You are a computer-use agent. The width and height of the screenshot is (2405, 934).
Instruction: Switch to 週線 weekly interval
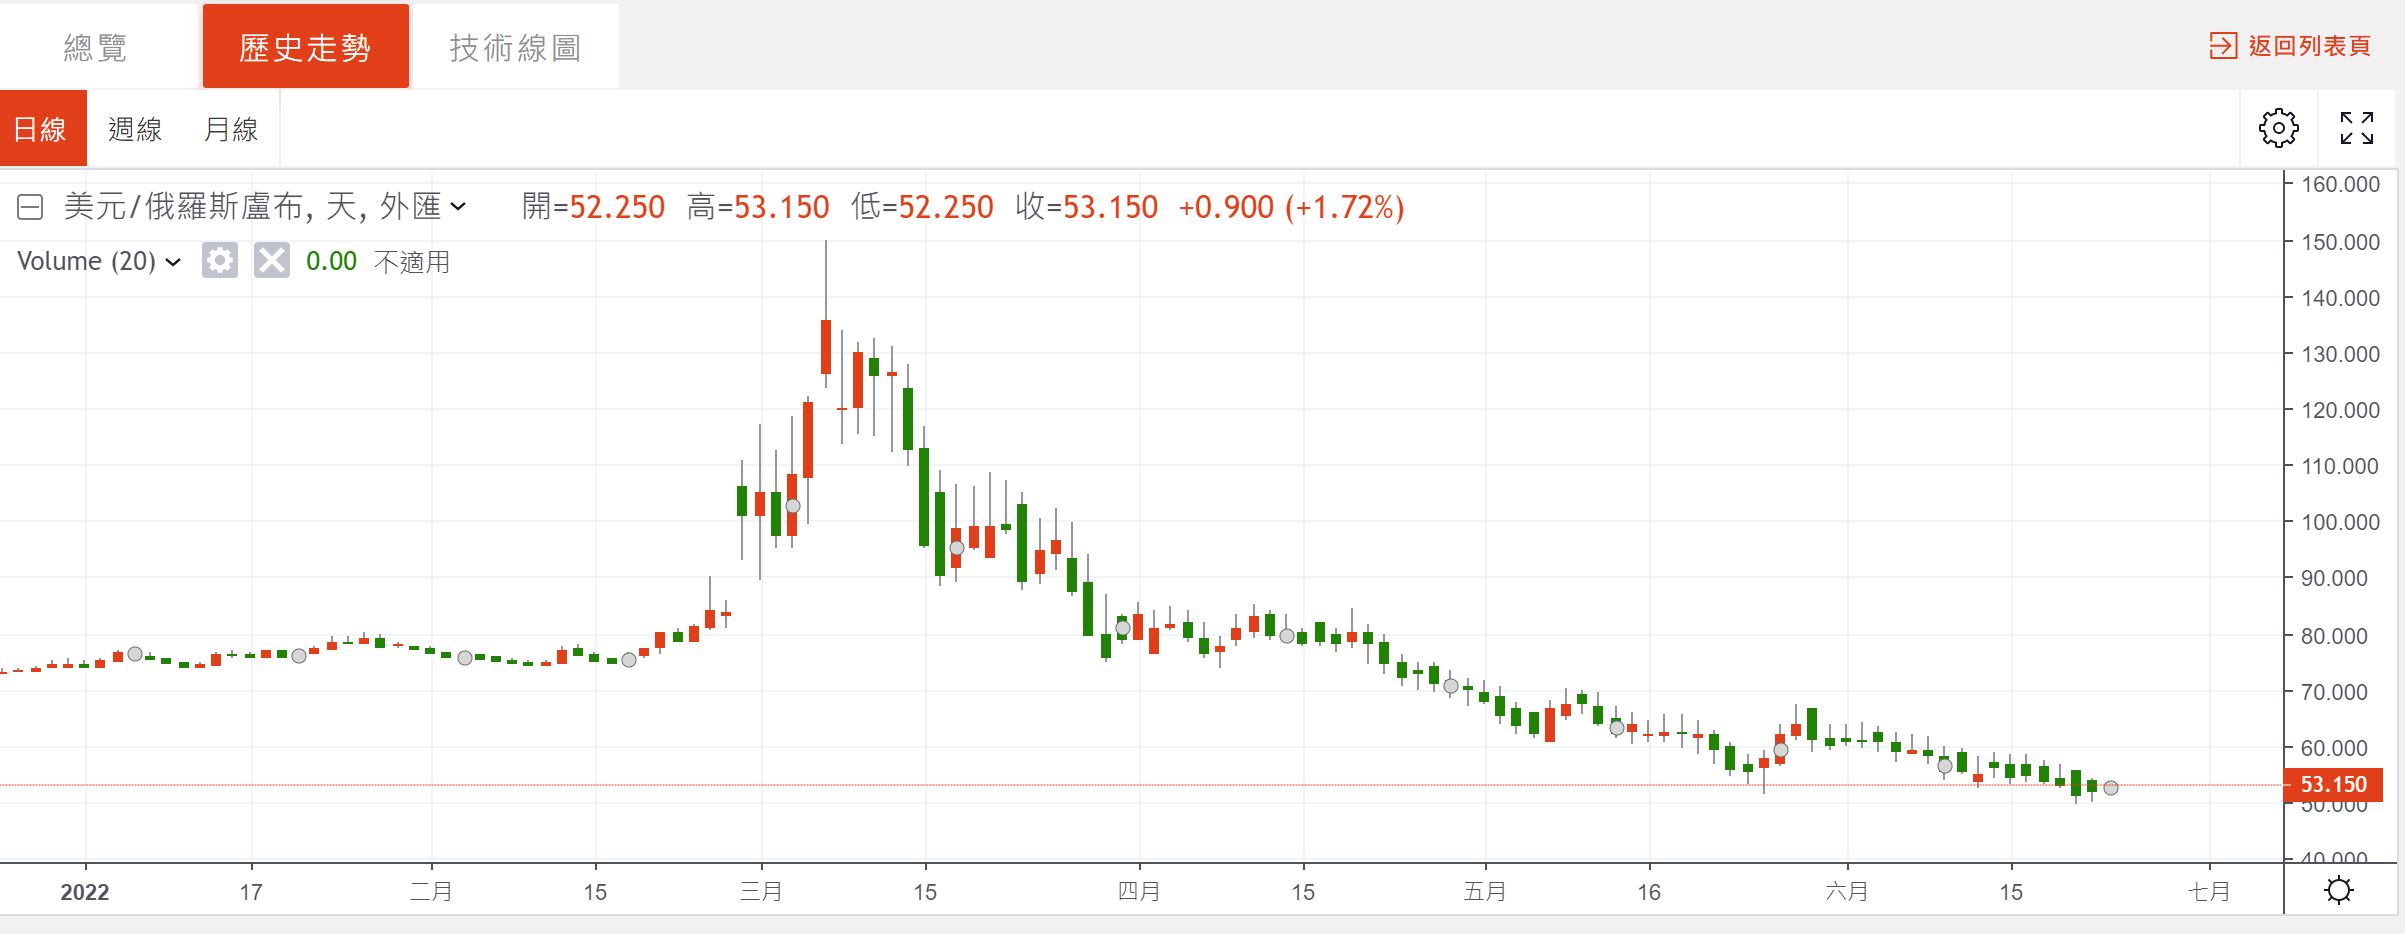(135, 129)
